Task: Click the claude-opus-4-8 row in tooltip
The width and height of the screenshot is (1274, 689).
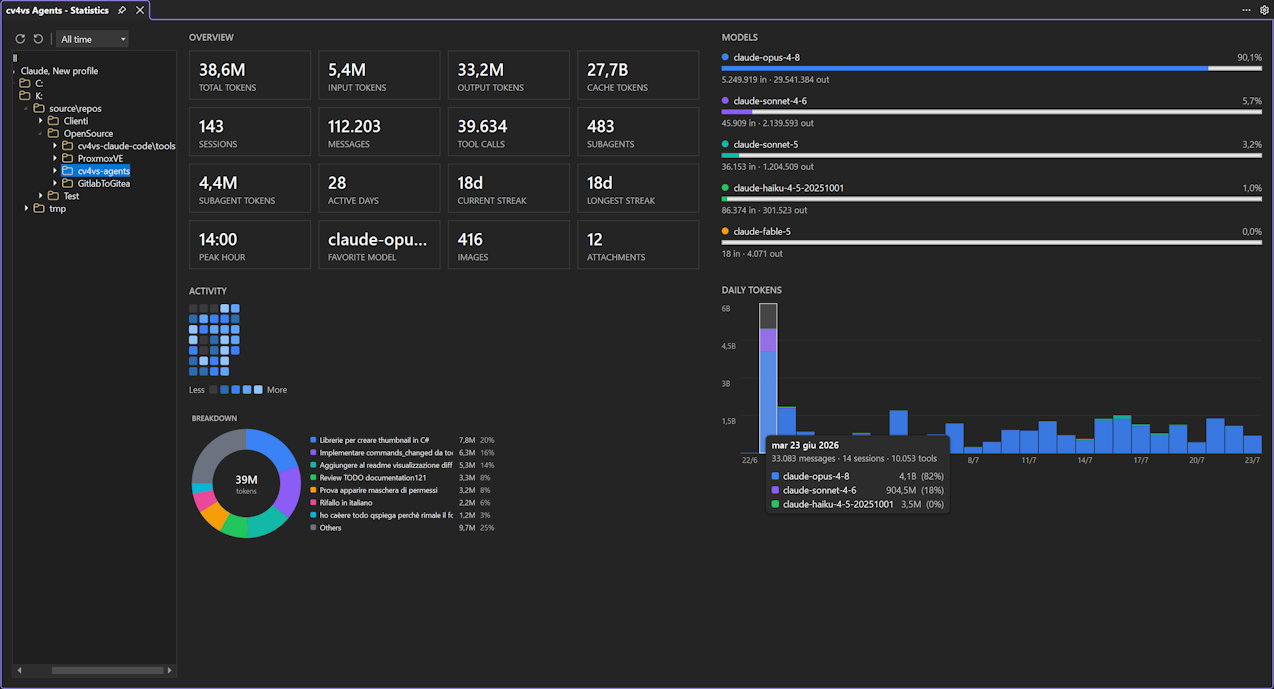Action: (859, 476)
